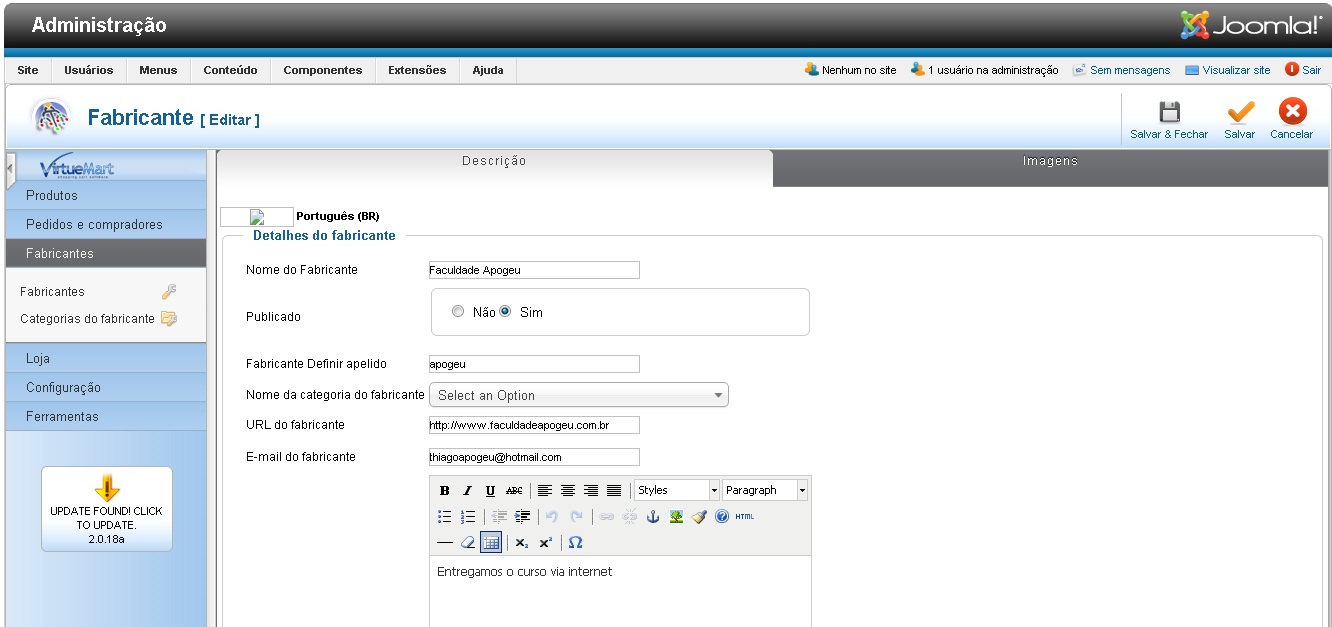Open the Paragraph format dropdown
This screenshot has height=627, width=1332.
pos(765,490)
